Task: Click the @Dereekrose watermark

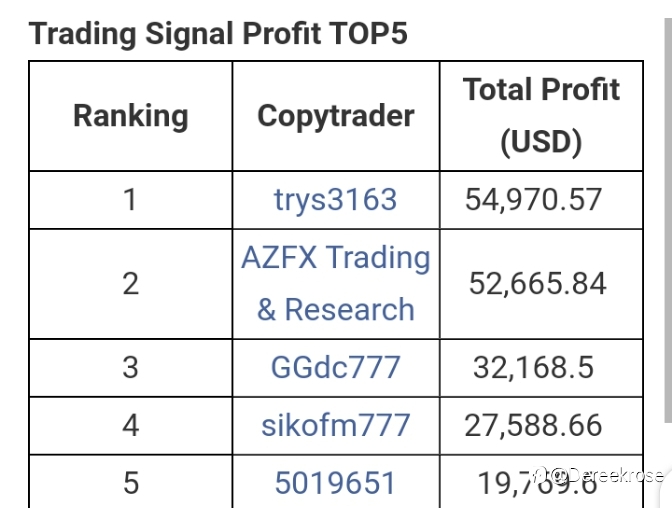Action: [x=606, y=476]
